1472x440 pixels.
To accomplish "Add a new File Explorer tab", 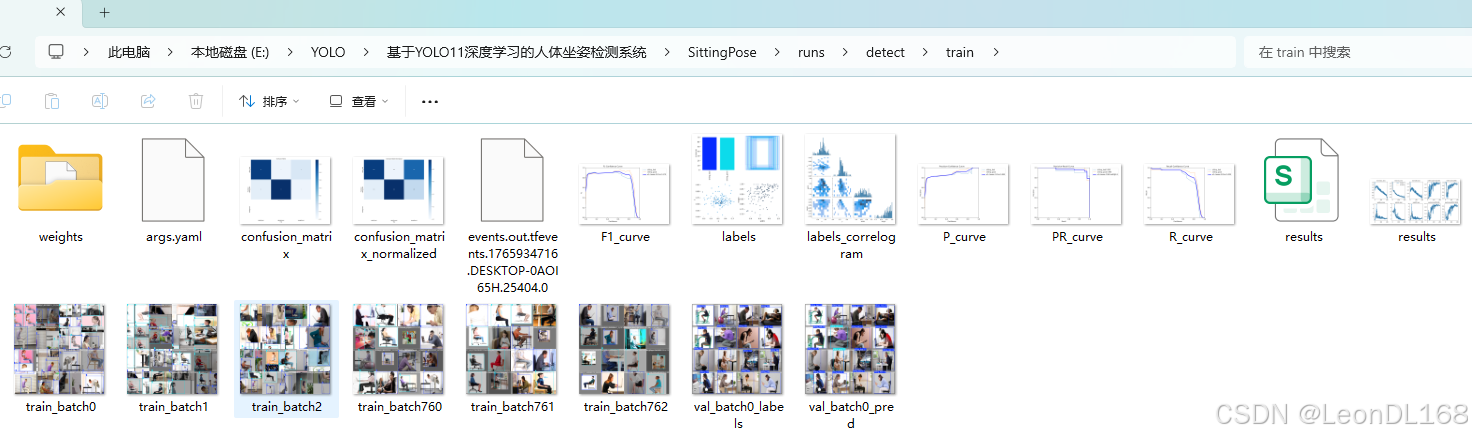I will 105,13.
